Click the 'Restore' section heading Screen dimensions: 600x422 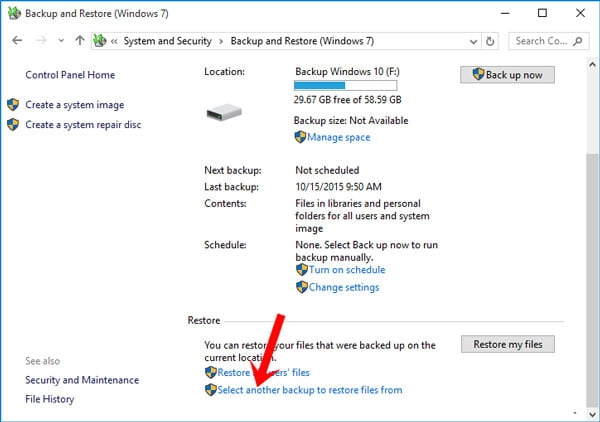pyautogui.click(x=204, y=320)
